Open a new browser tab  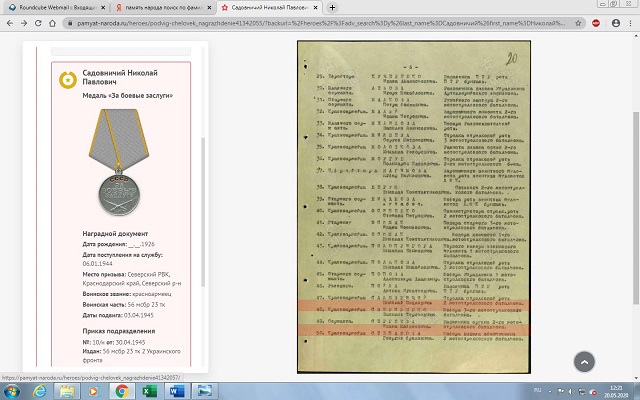click(332, 7)
